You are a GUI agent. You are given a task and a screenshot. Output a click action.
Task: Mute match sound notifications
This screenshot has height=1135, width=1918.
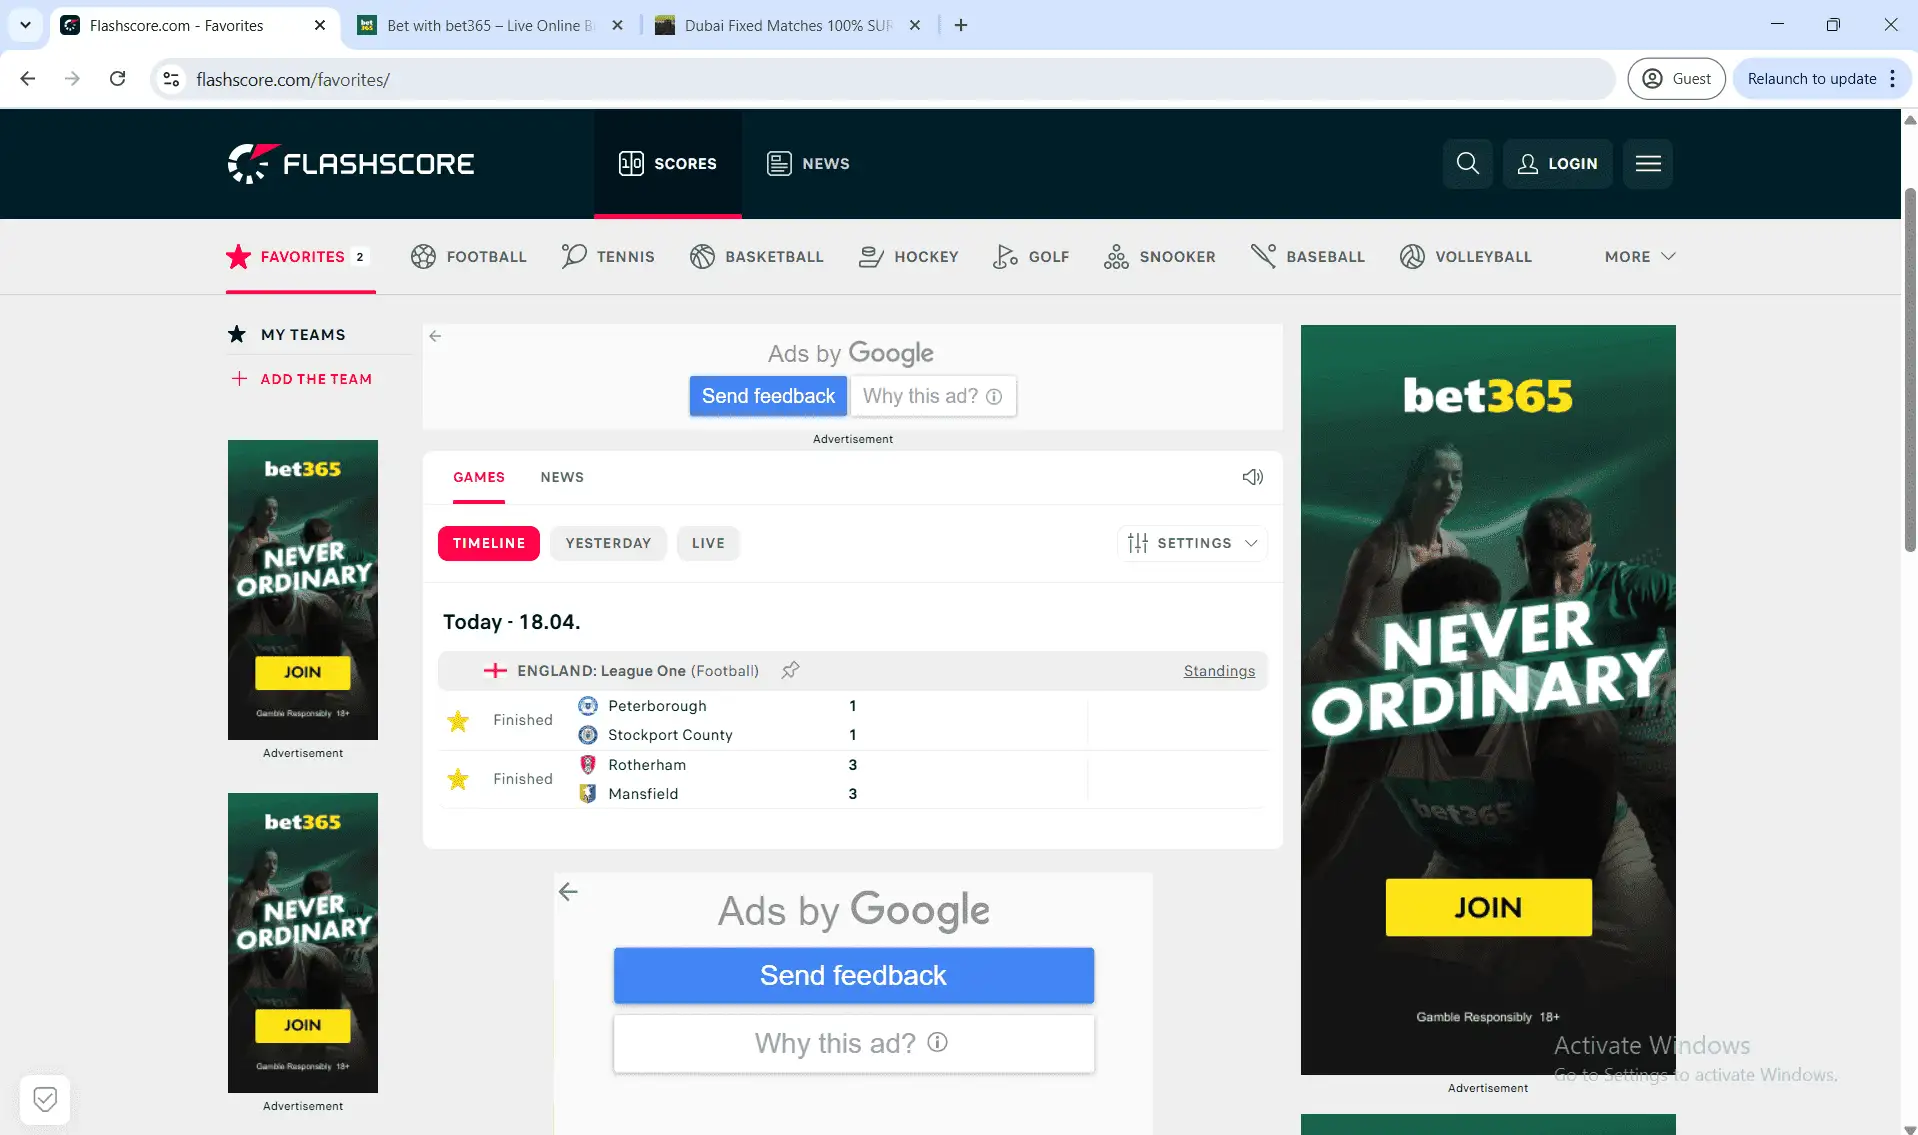(x=1252, y=477)
